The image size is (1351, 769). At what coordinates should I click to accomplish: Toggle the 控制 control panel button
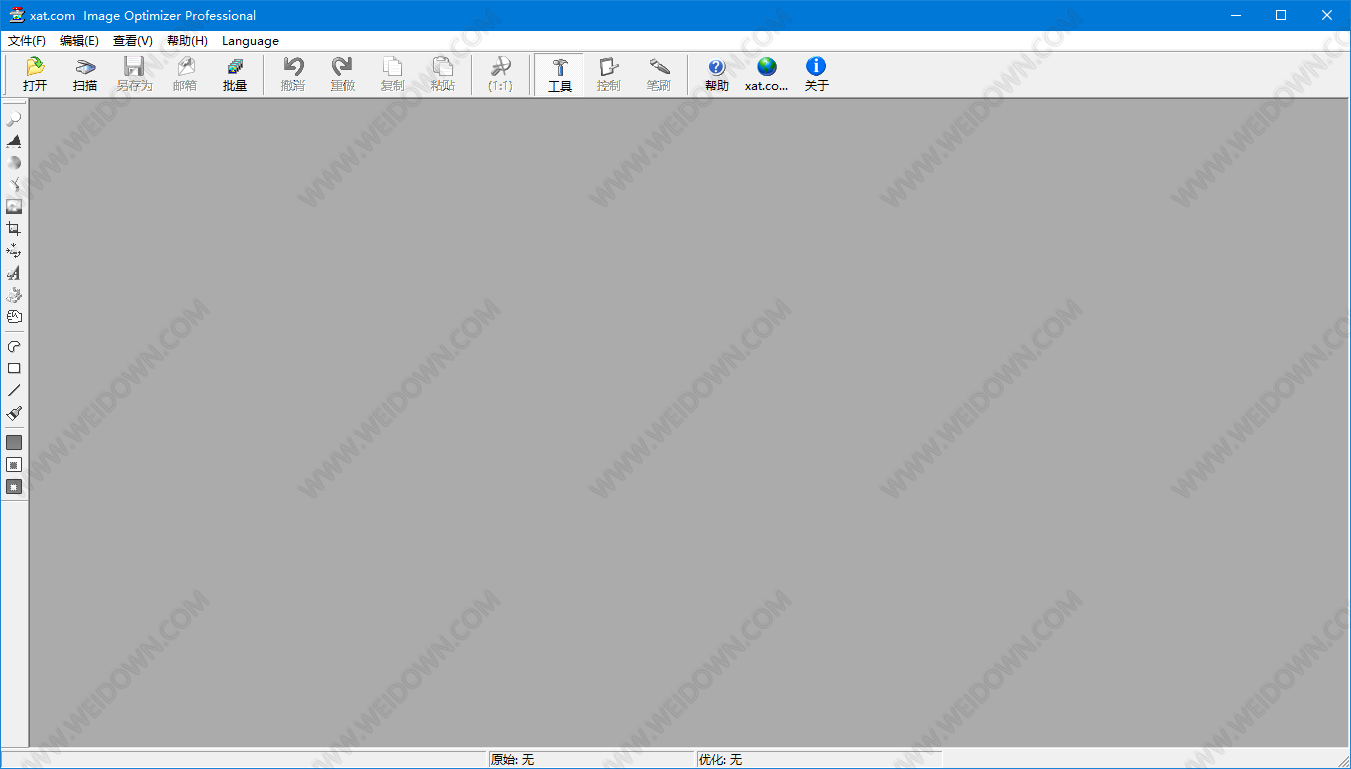pyautogui.click(x=609, y=75)
